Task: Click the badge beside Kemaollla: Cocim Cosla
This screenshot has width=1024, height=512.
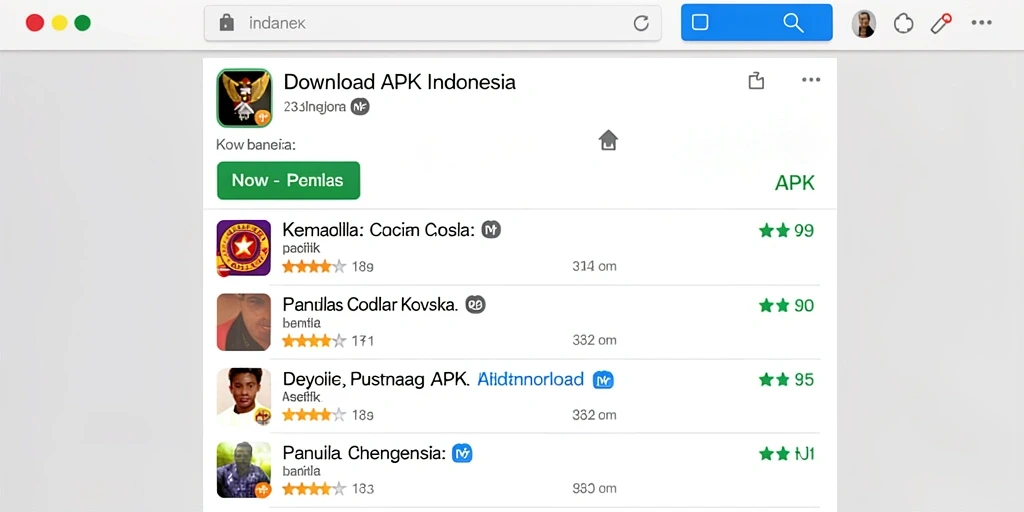Action: (x=491, y=229)
